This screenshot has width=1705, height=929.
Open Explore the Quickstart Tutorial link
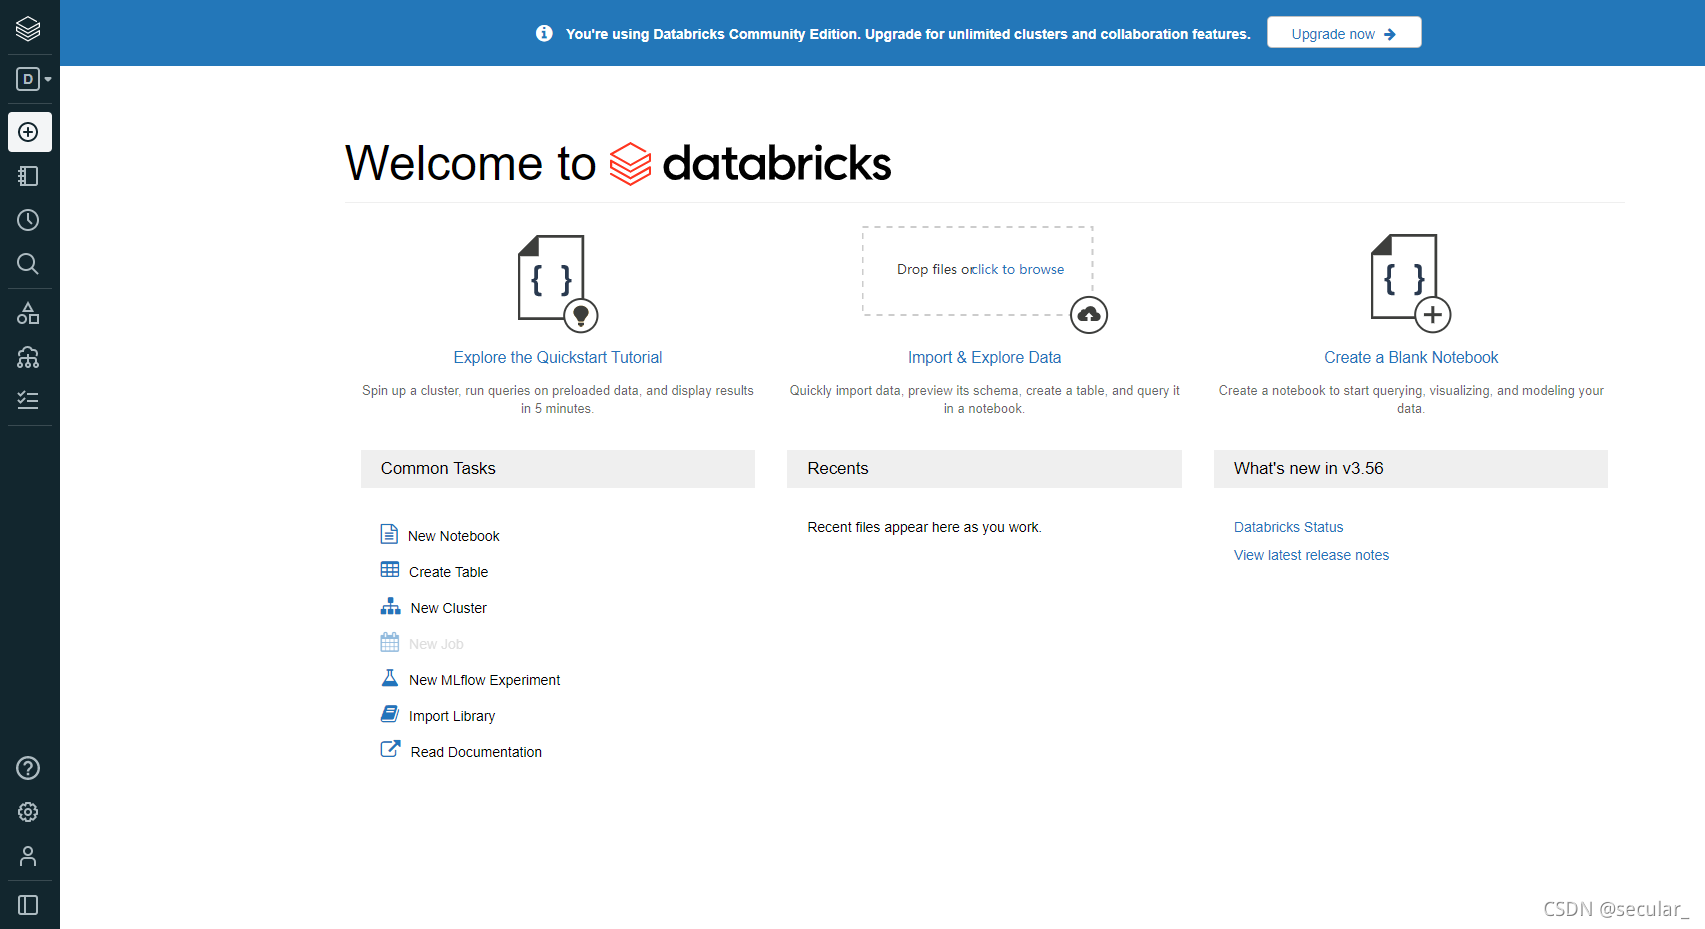pos(558,357)
